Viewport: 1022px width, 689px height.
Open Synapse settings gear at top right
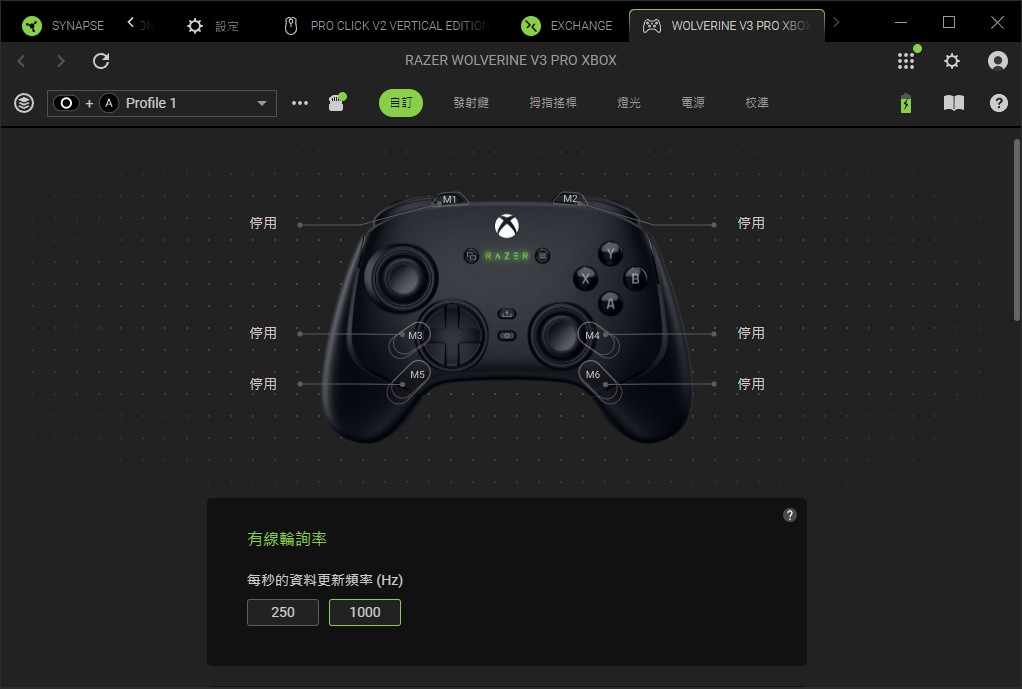point(952,61)
